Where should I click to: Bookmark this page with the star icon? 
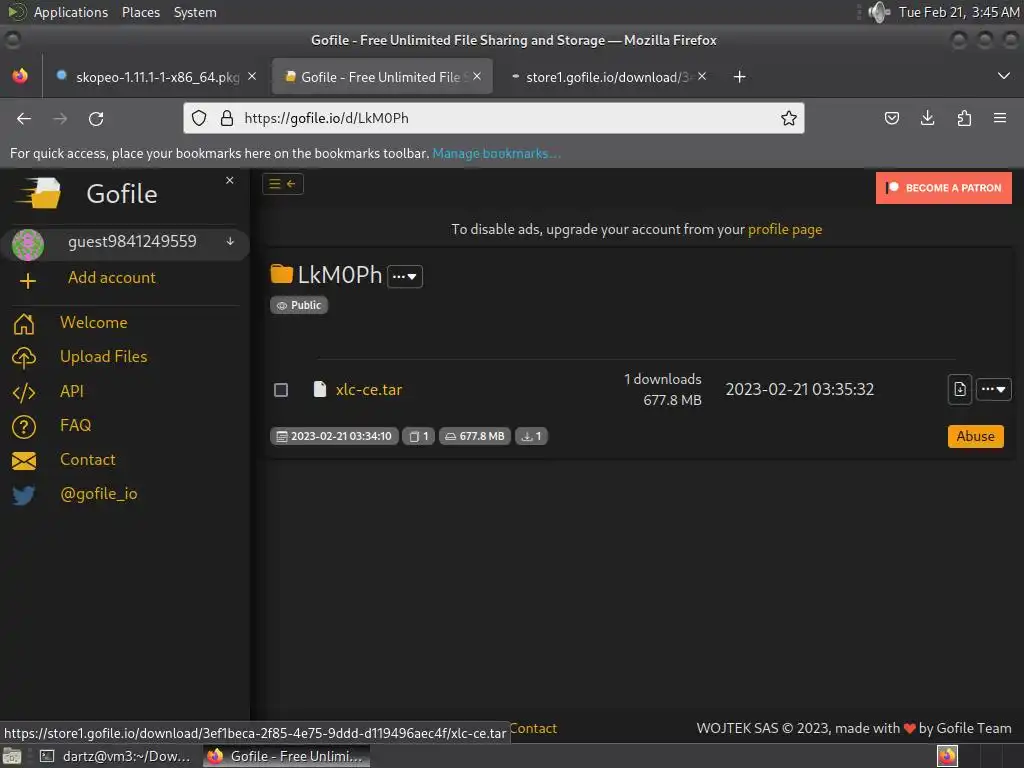(788, 118)
